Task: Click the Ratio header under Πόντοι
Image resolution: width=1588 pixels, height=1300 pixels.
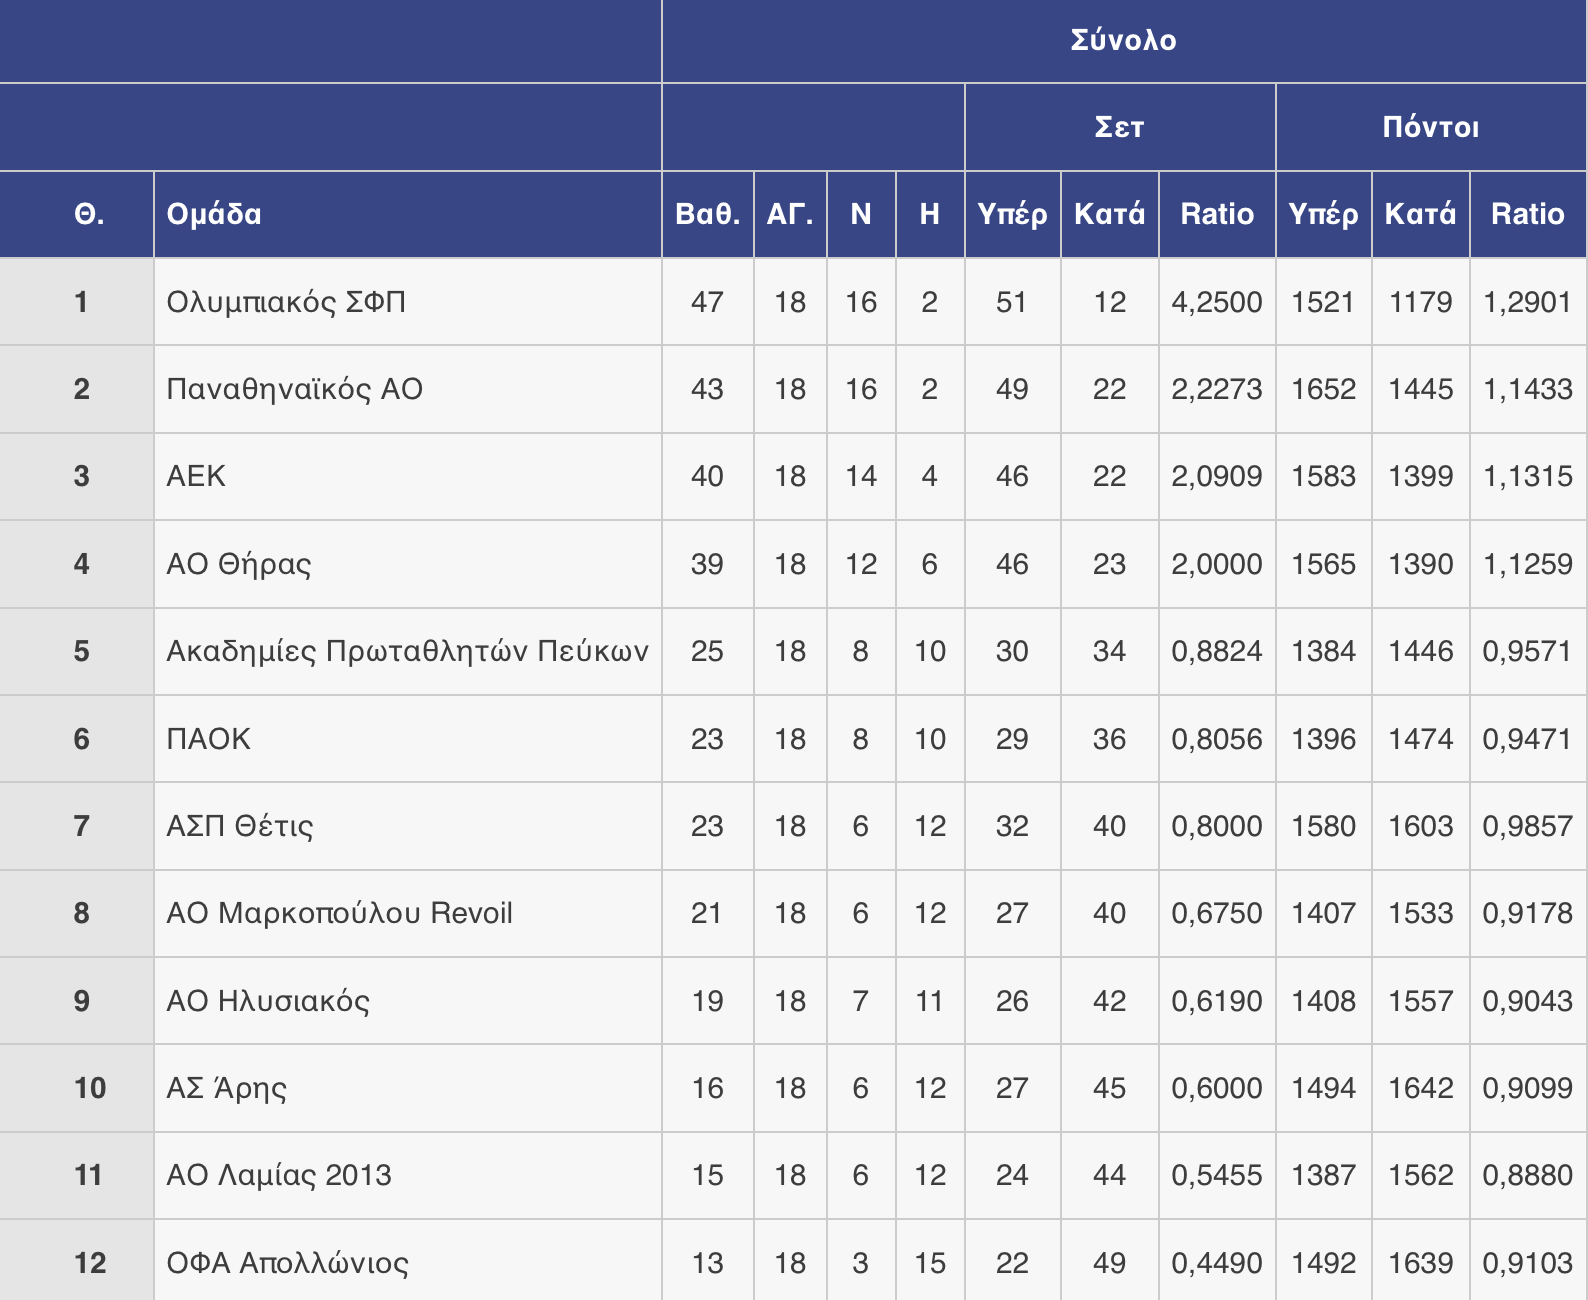Action: click(x=1527, y=214)
